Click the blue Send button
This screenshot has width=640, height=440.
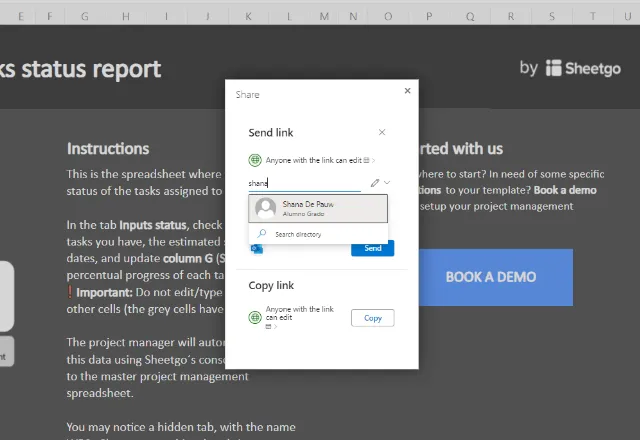pos(372,248)
